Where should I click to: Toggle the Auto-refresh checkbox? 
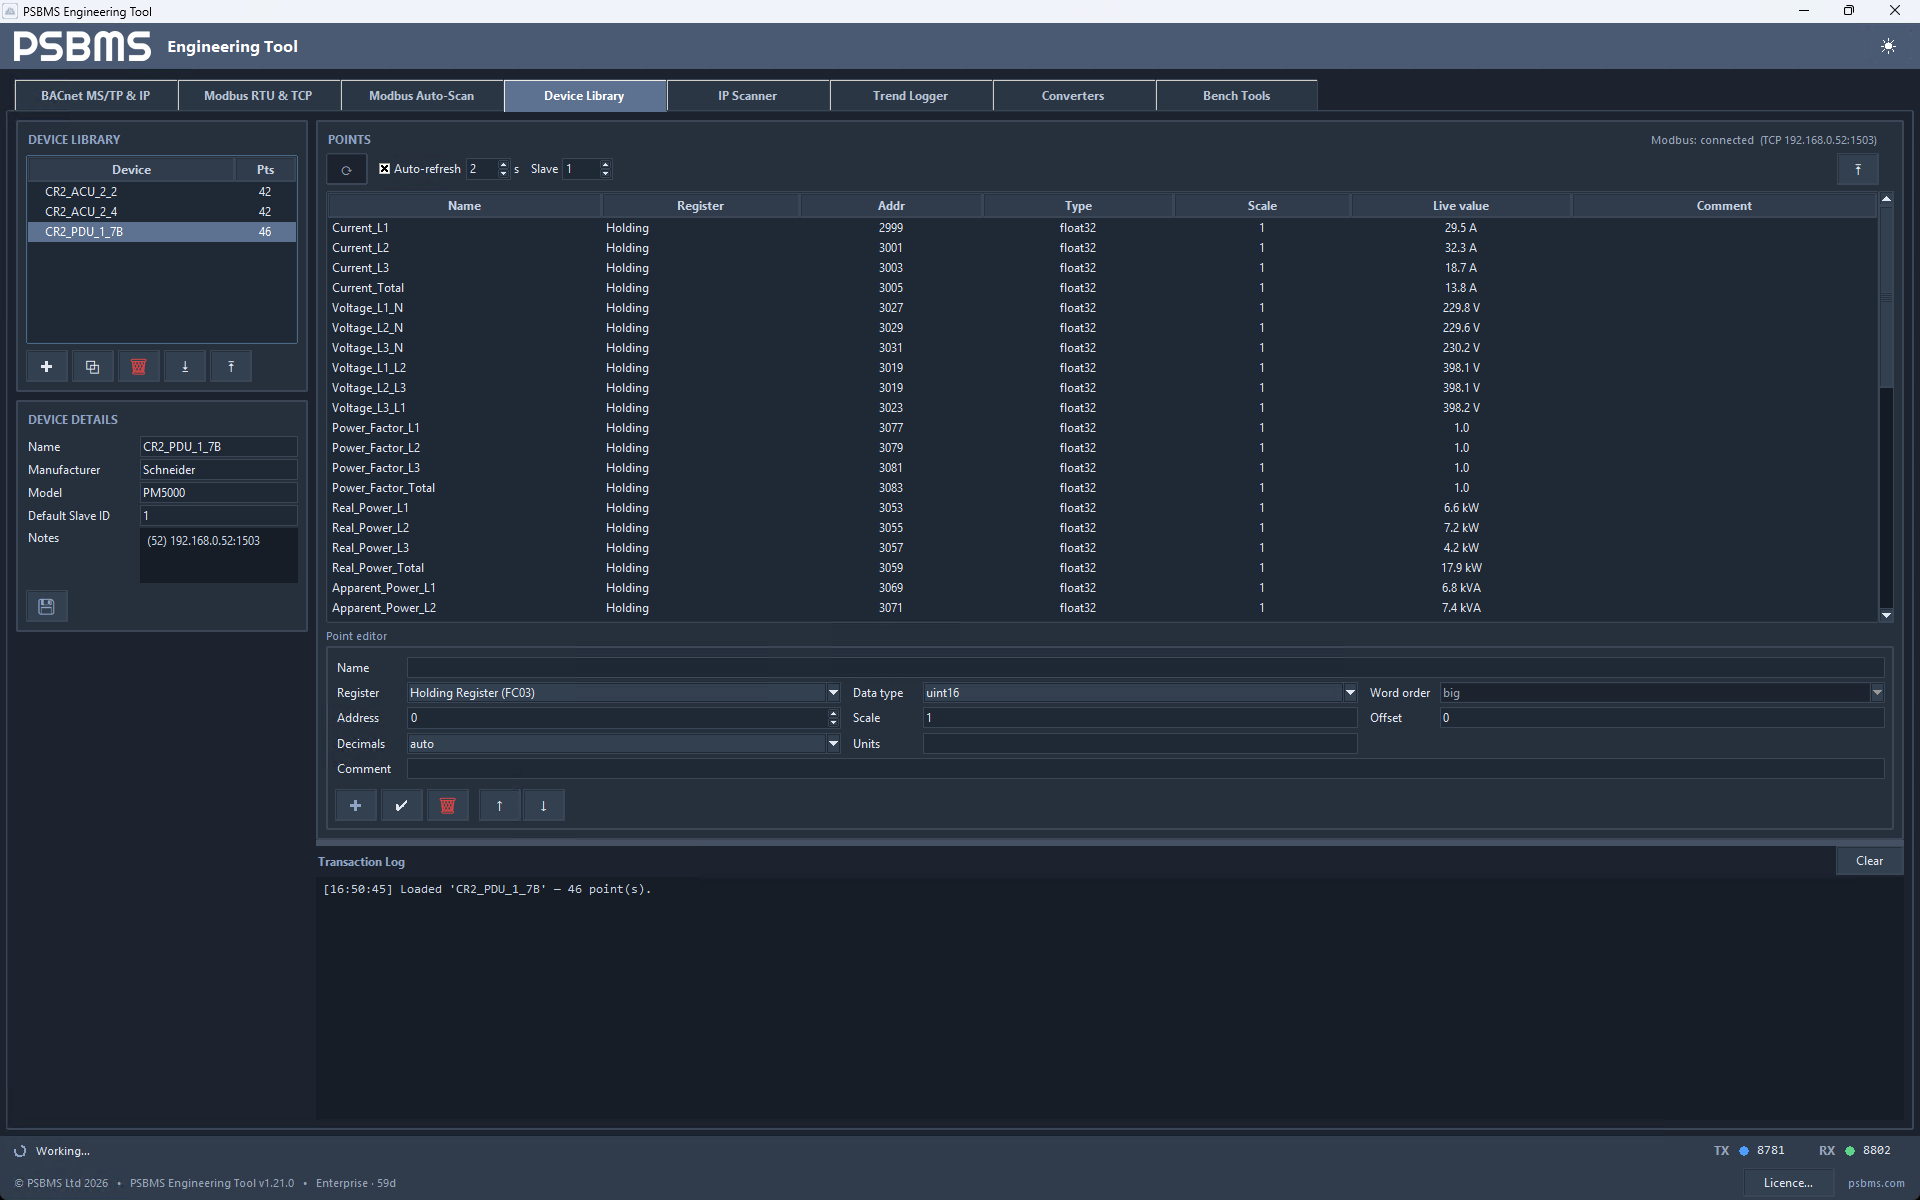(x=385, y=169)
